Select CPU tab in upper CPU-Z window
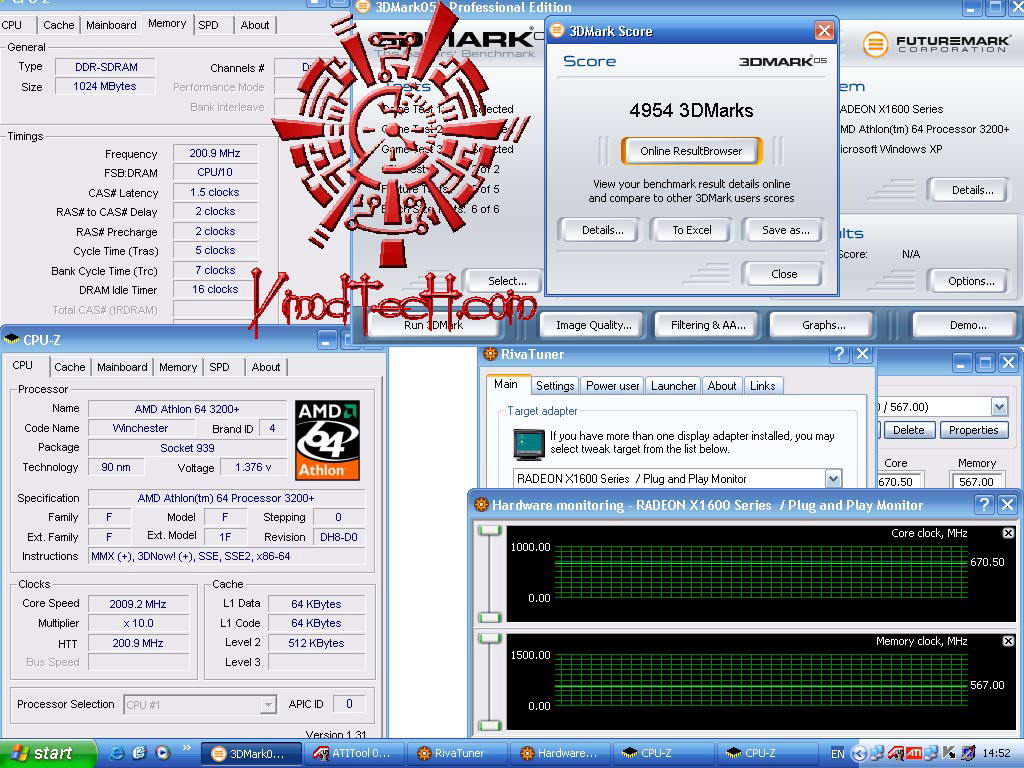This screenshot has width=1024, height=768. coord(12,25)
